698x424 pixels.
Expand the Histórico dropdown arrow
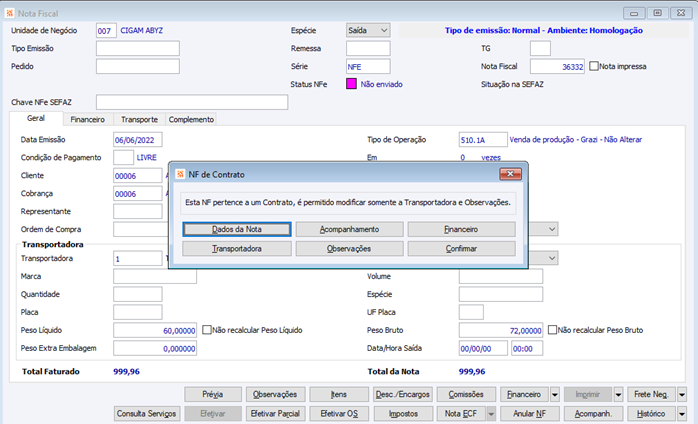(682, 414)
